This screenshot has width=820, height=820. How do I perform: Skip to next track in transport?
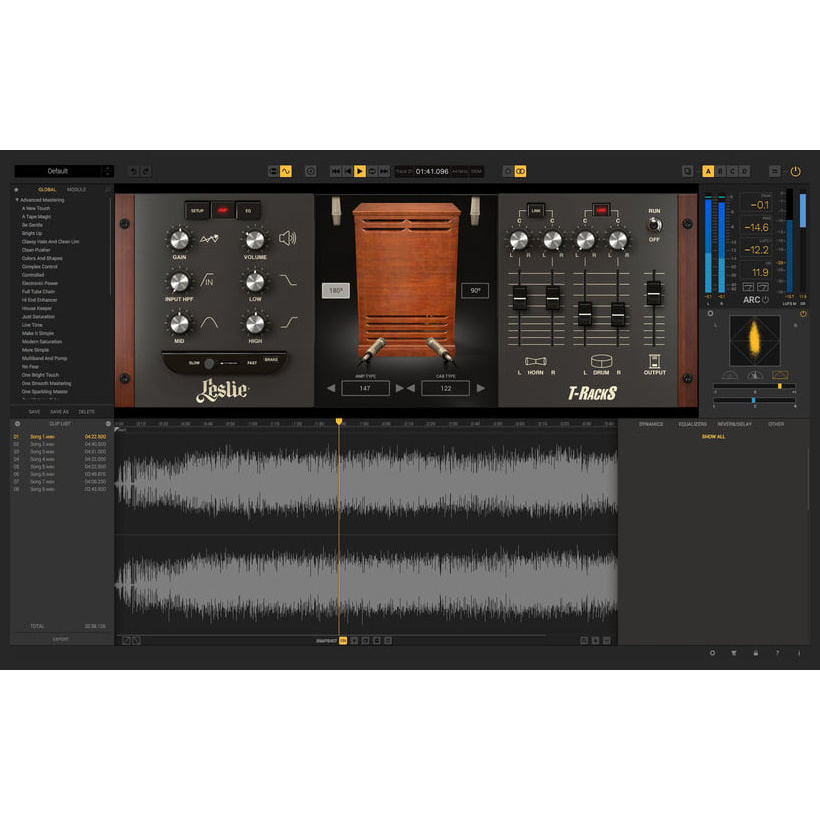pyautogui.click(x=384, y=171)
